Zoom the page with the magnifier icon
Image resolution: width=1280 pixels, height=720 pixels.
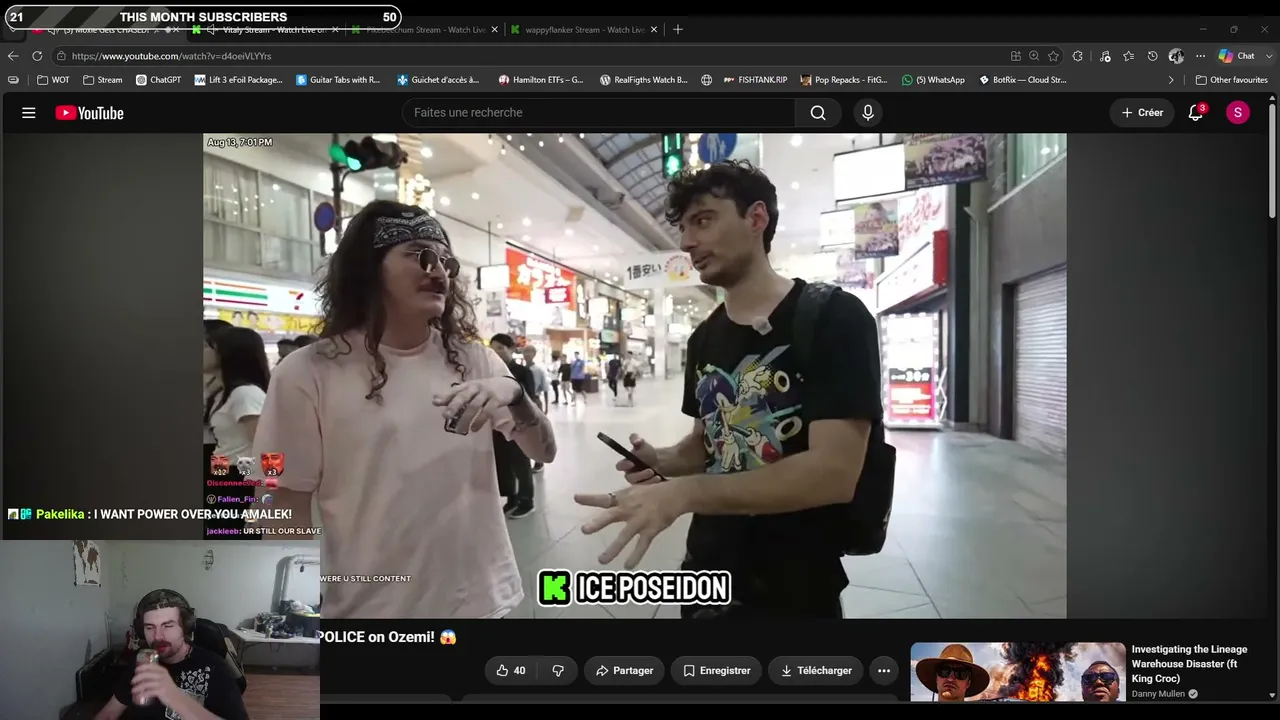pos(1034,56)
